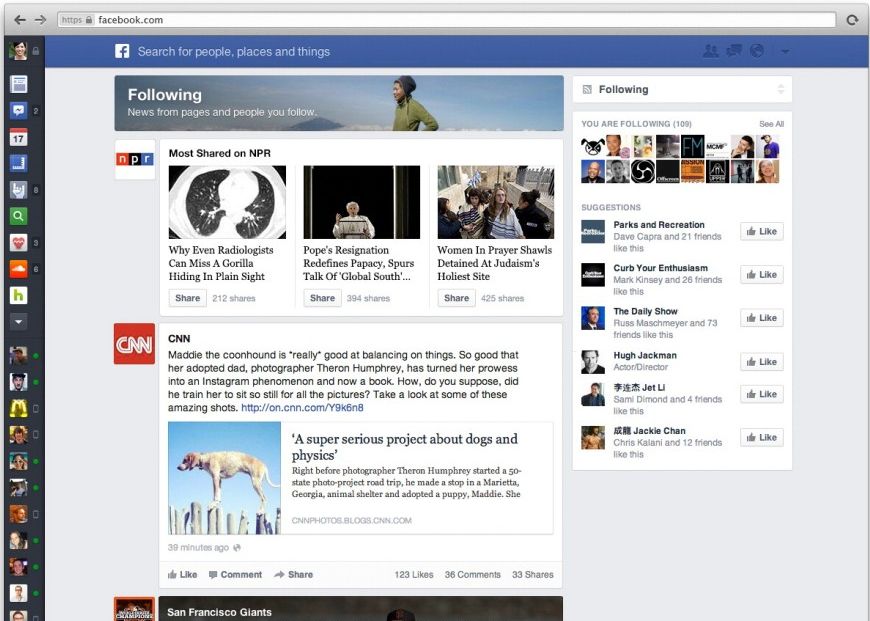Image resolution: width=870 pixels, height=621 pixels.
Task: Open 'A super serious project' article headline
Action: [404, 447]
